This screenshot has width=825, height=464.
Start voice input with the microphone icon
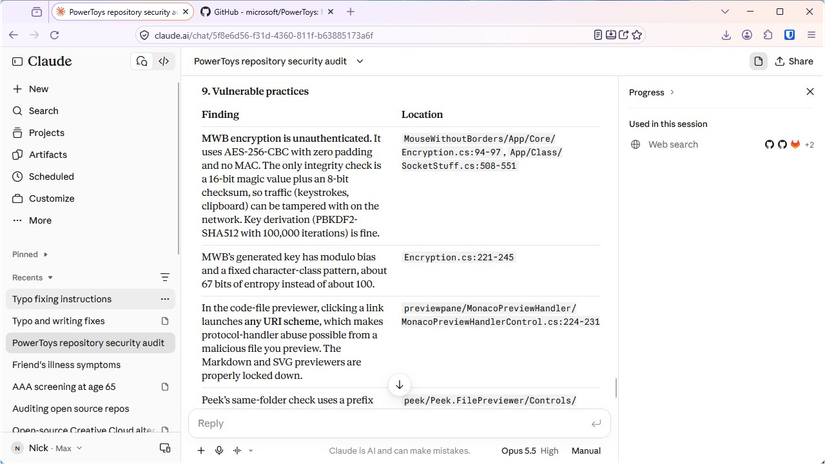[219, 451]
